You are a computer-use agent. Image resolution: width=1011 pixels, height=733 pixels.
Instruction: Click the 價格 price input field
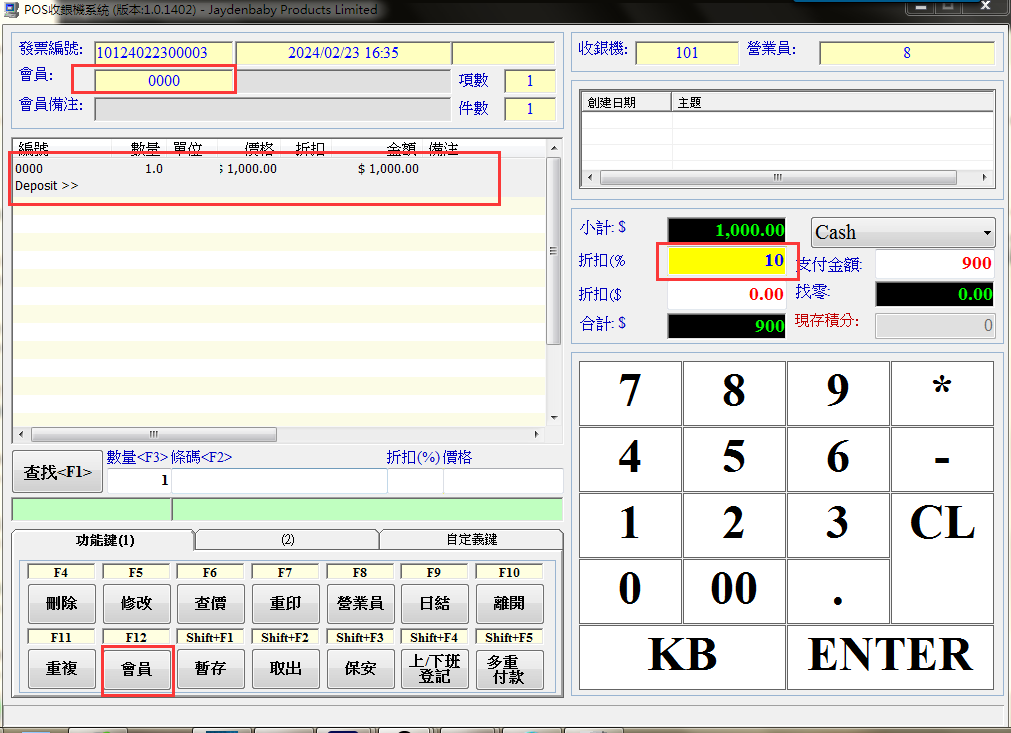(x=503, y=480)
